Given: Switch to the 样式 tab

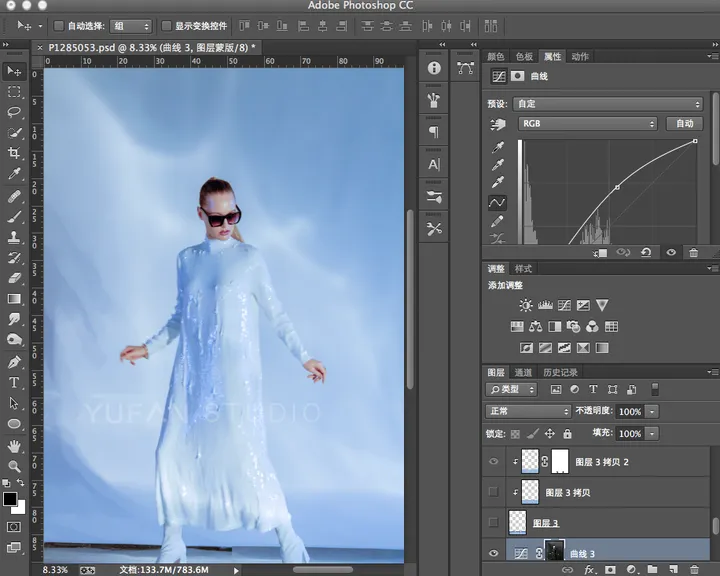Looking at the screenshot, I should pos(523,269).
